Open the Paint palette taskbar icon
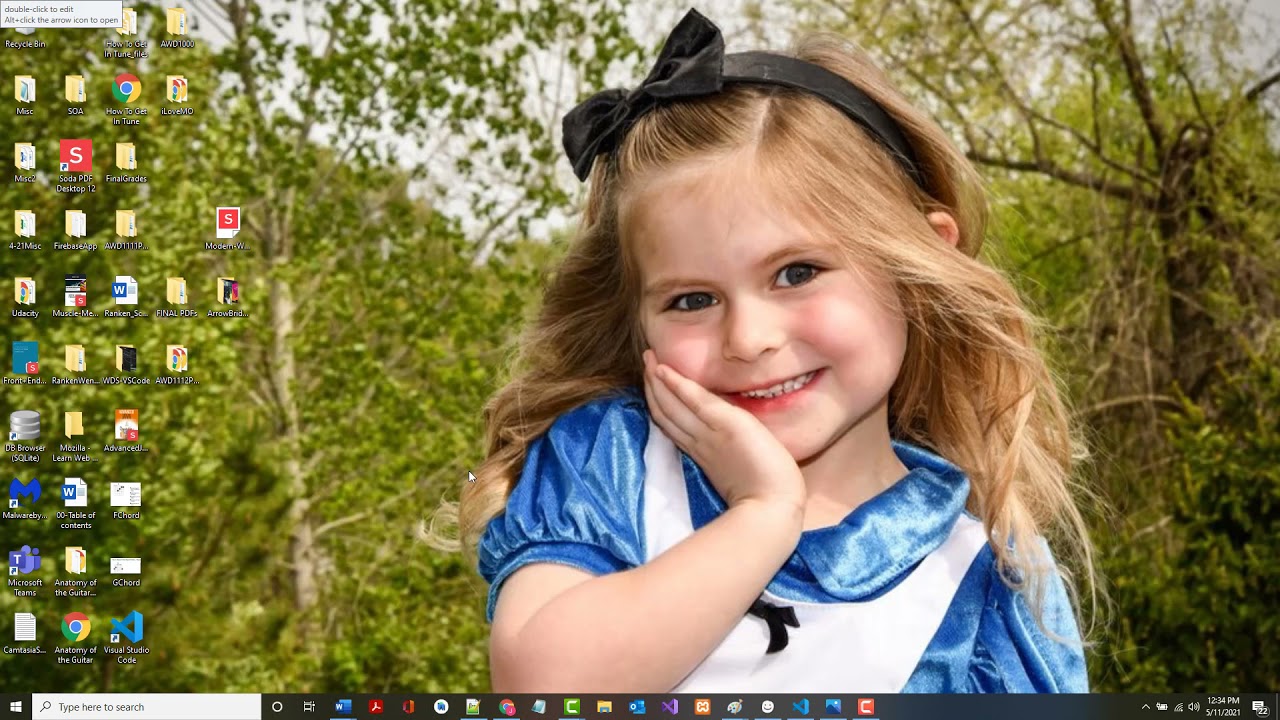 tap(735, 707)
